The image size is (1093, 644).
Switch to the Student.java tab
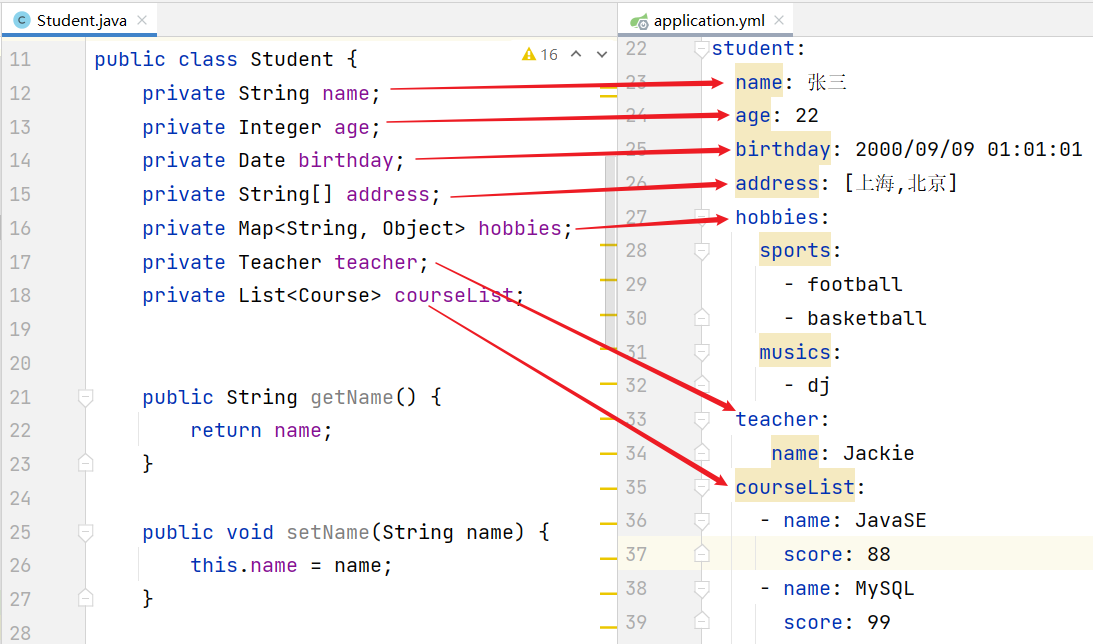[79, 20]
